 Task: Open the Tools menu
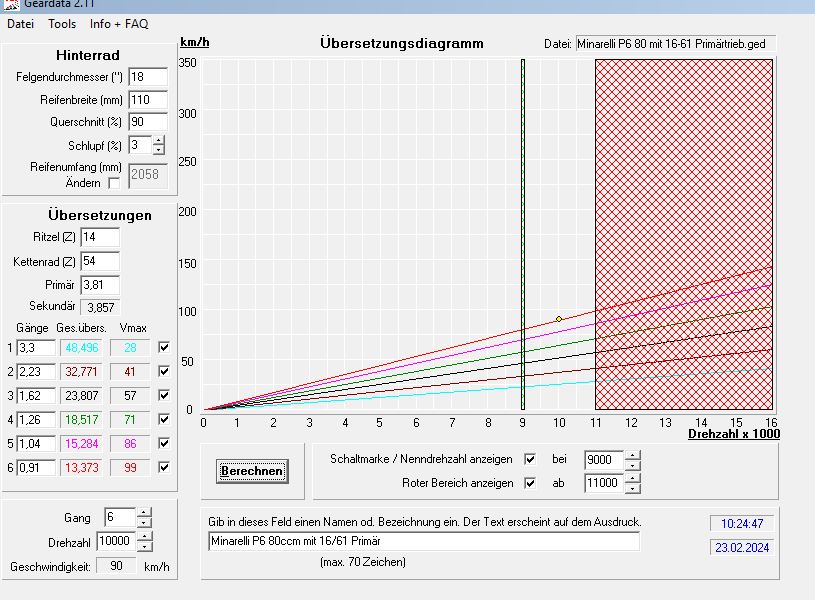[62, 23]
